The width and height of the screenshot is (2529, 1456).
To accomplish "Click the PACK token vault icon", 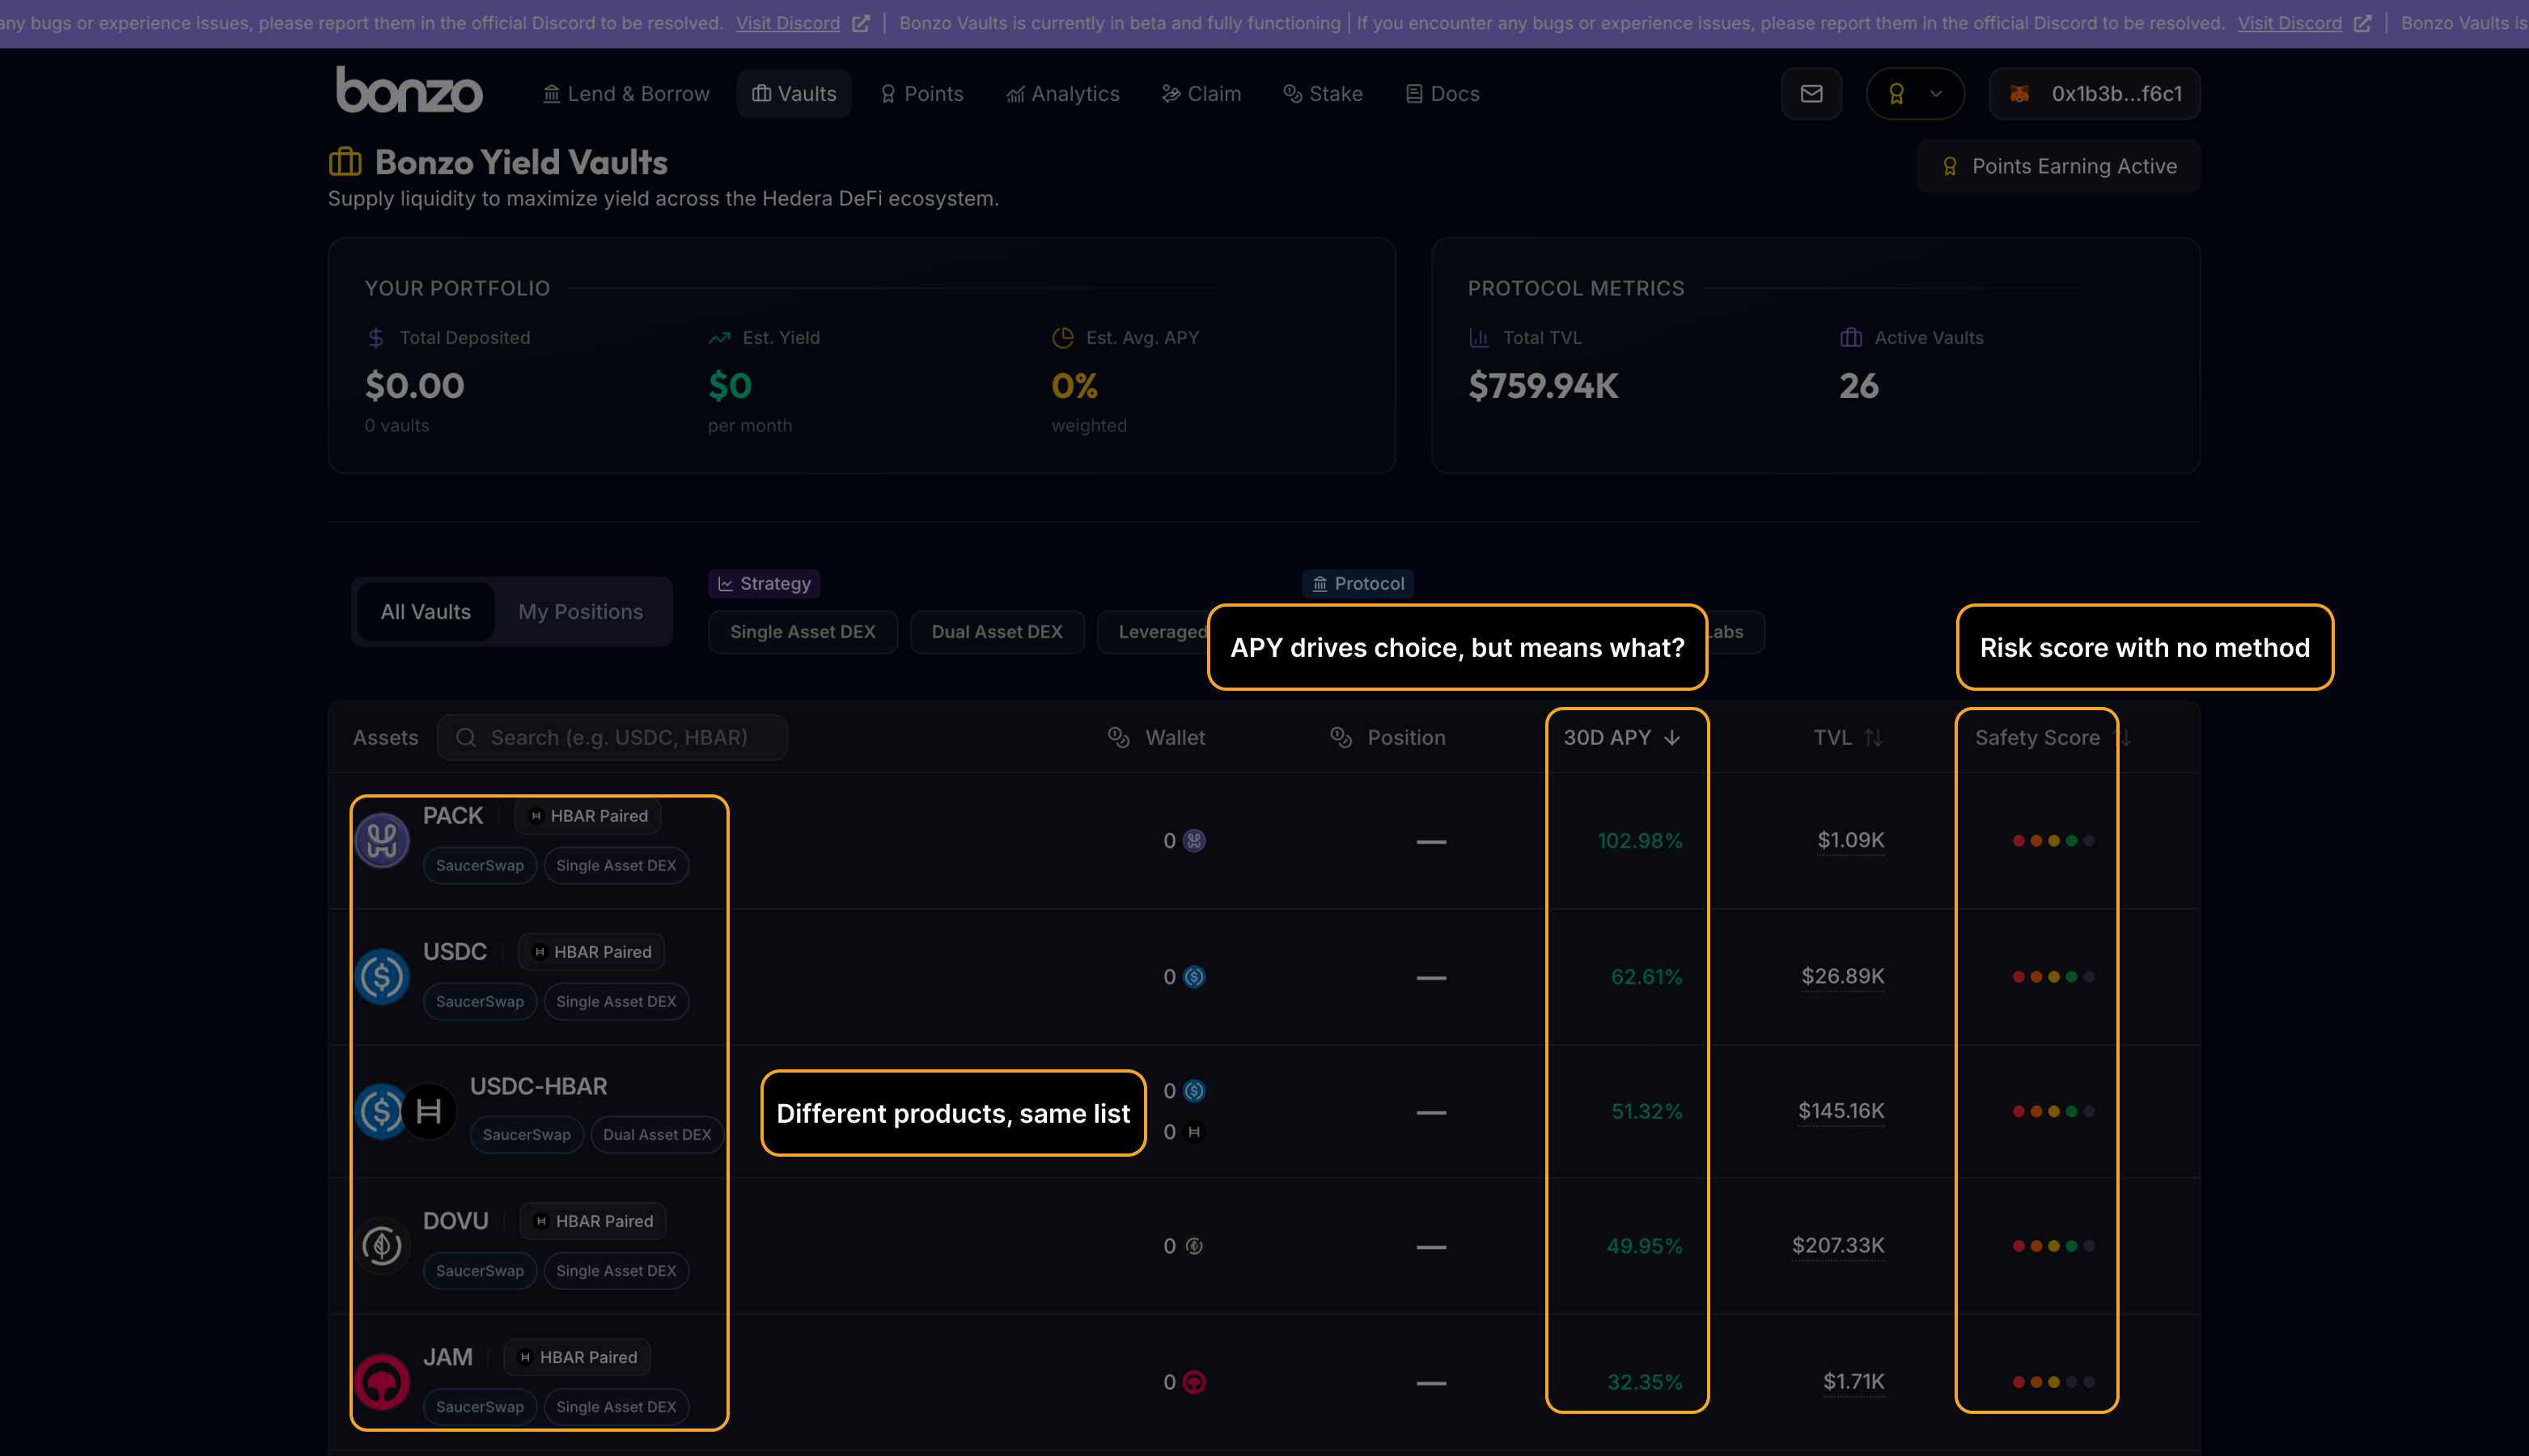I will (382, 840).
